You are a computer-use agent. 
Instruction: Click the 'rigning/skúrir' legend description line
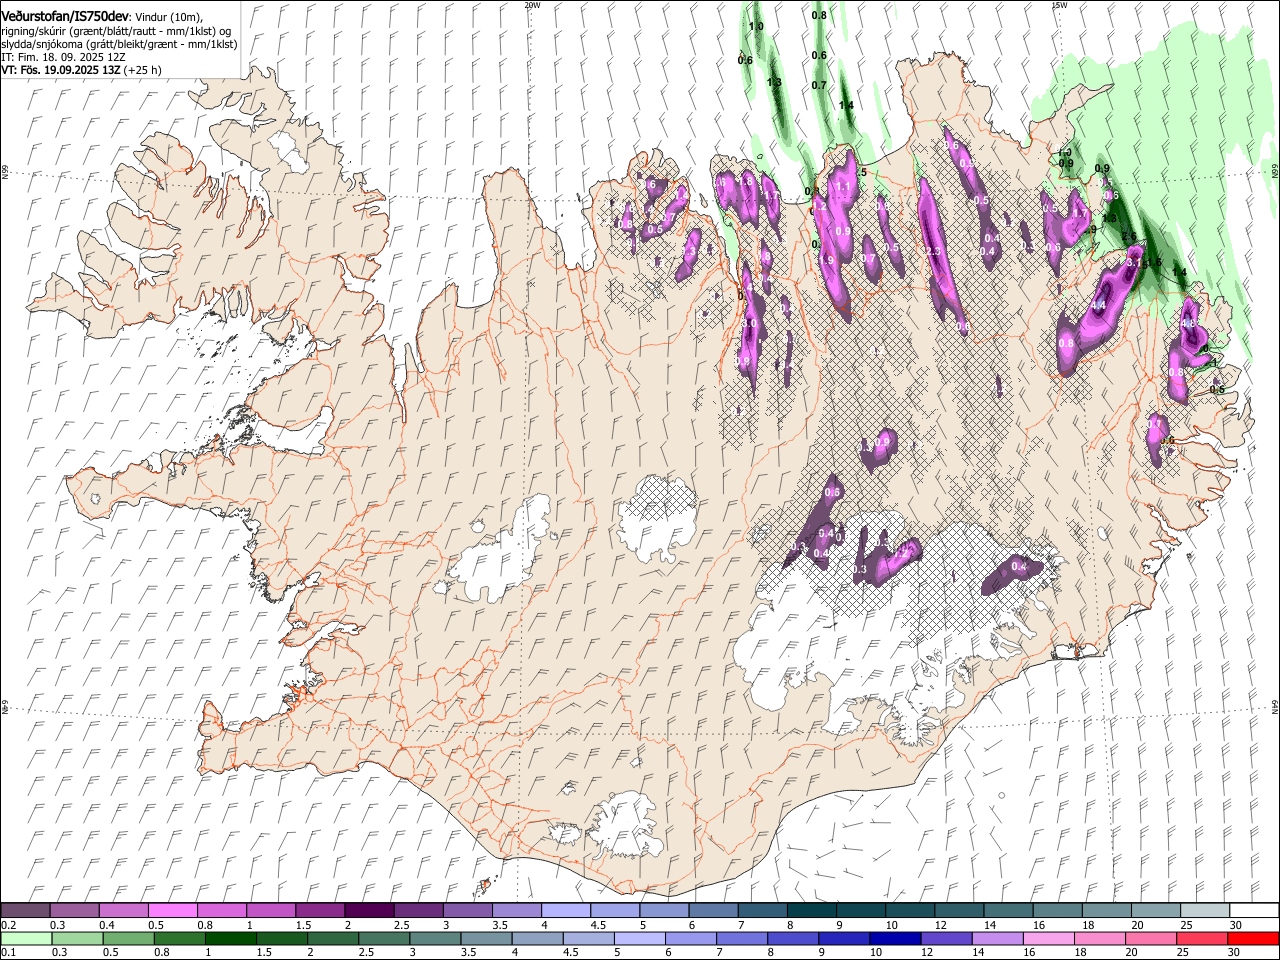click(x=116, y=31)
